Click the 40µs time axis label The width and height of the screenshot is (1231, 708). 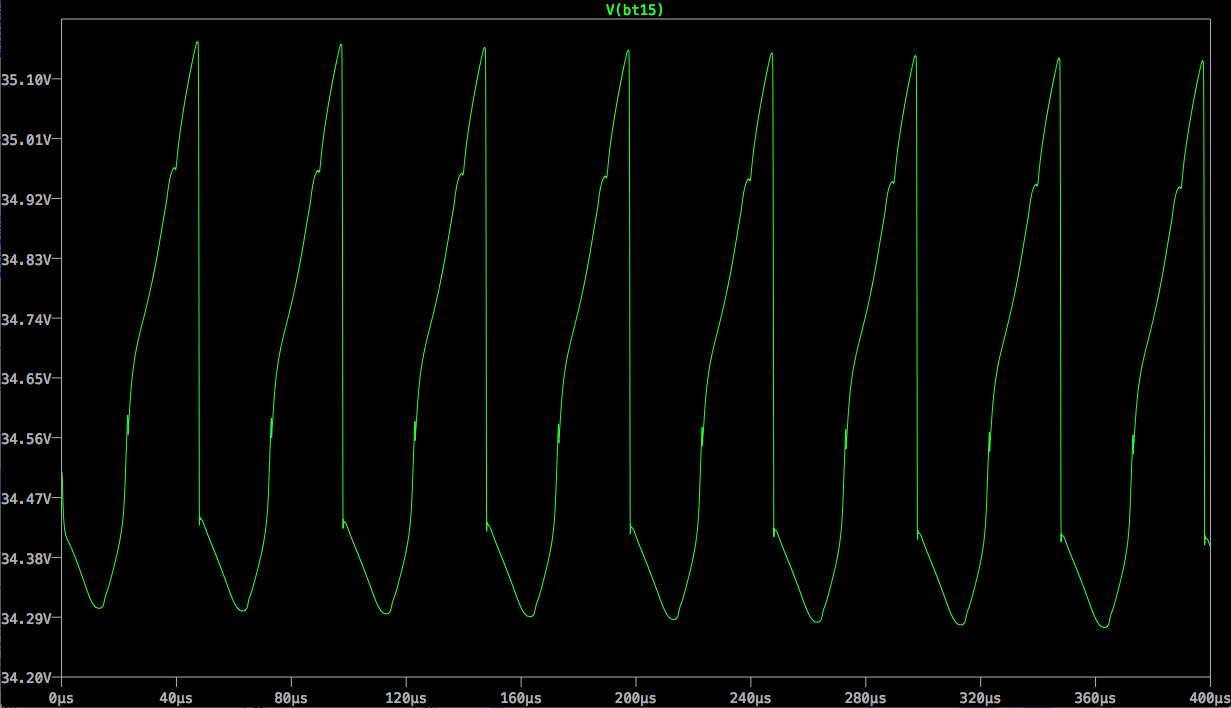176,696
